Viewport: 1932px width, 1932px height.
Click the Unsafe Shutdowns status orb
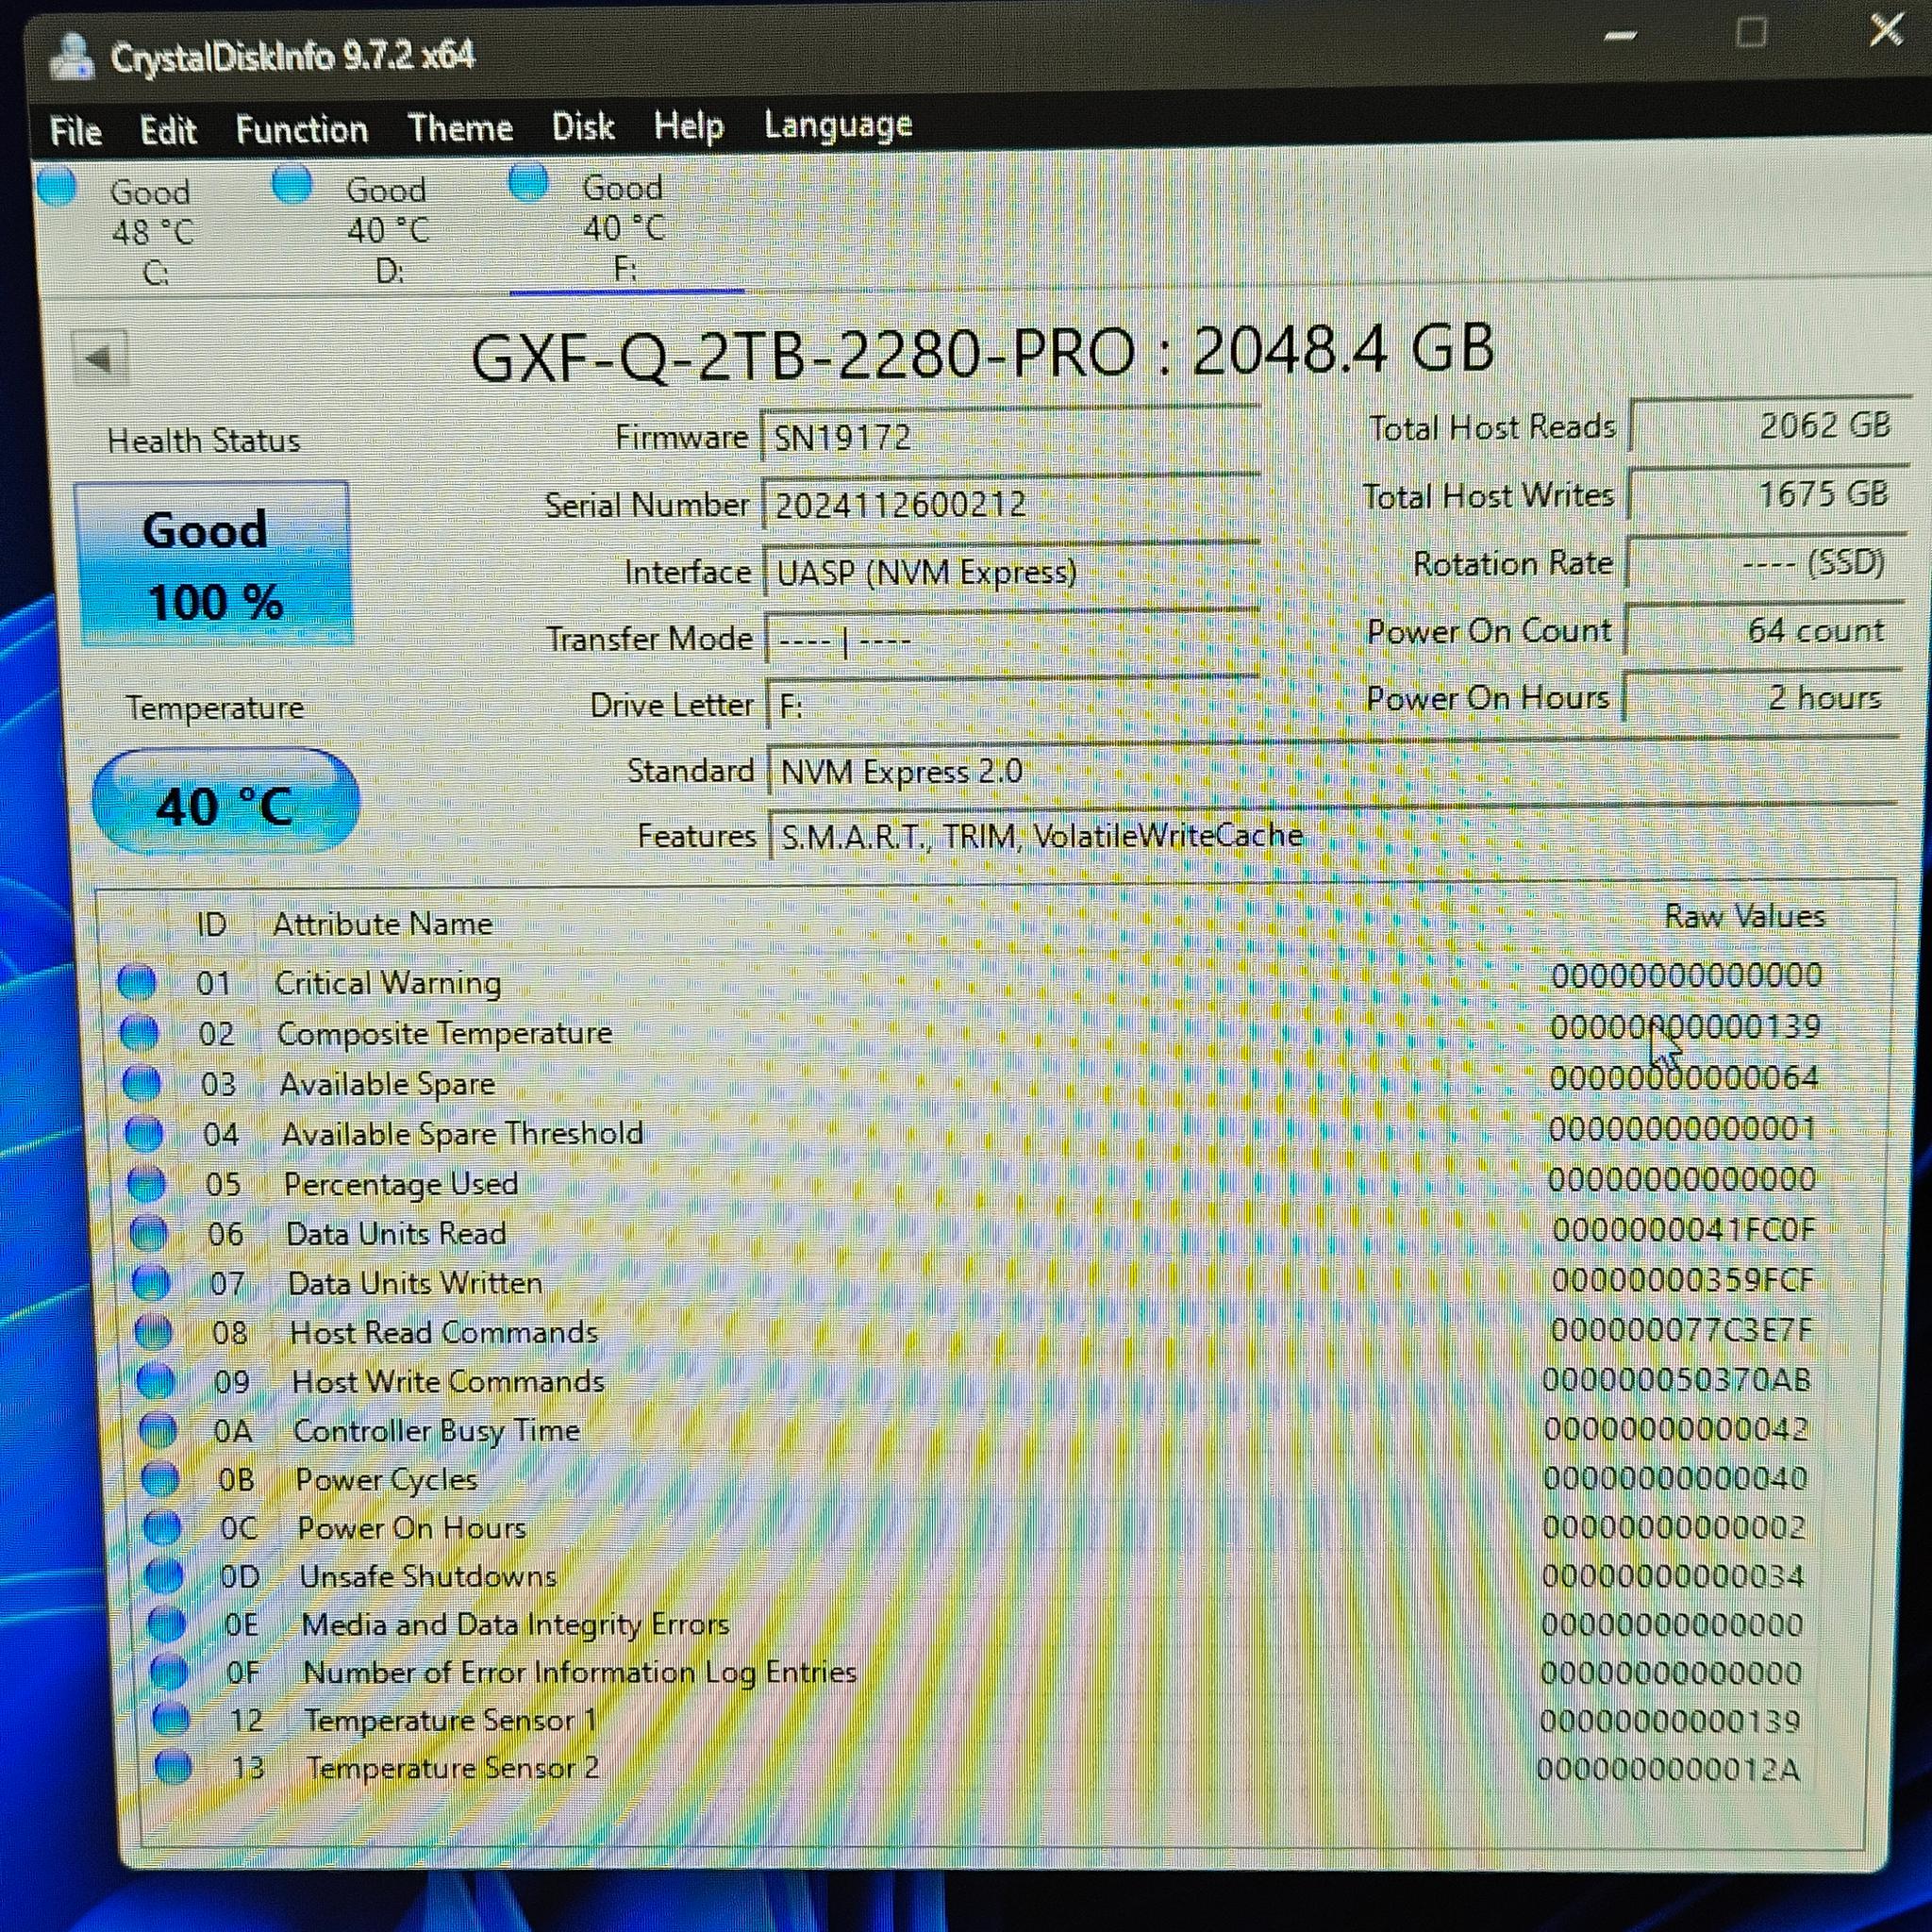164,1575
